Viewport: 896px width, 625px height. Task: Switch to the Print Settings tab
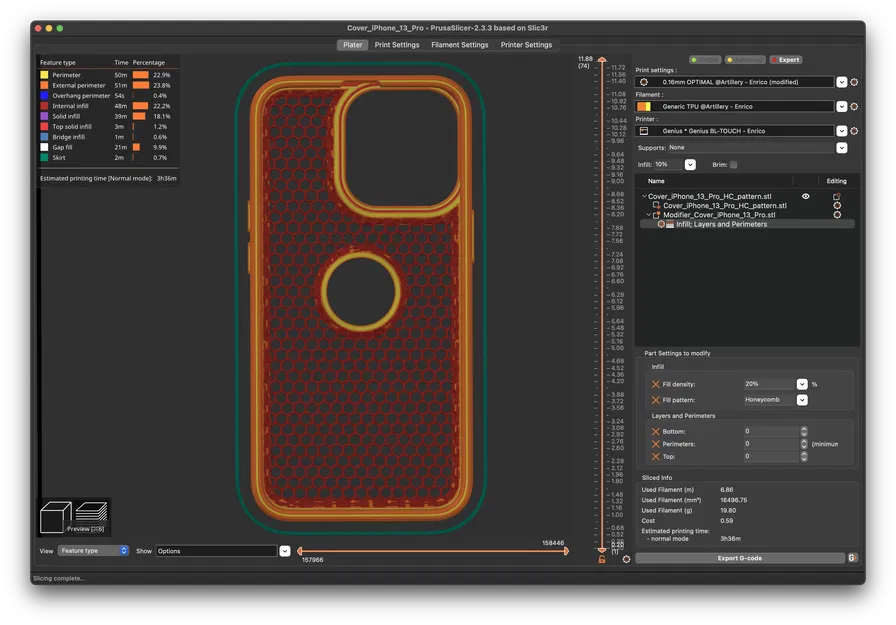pos(399,44)
